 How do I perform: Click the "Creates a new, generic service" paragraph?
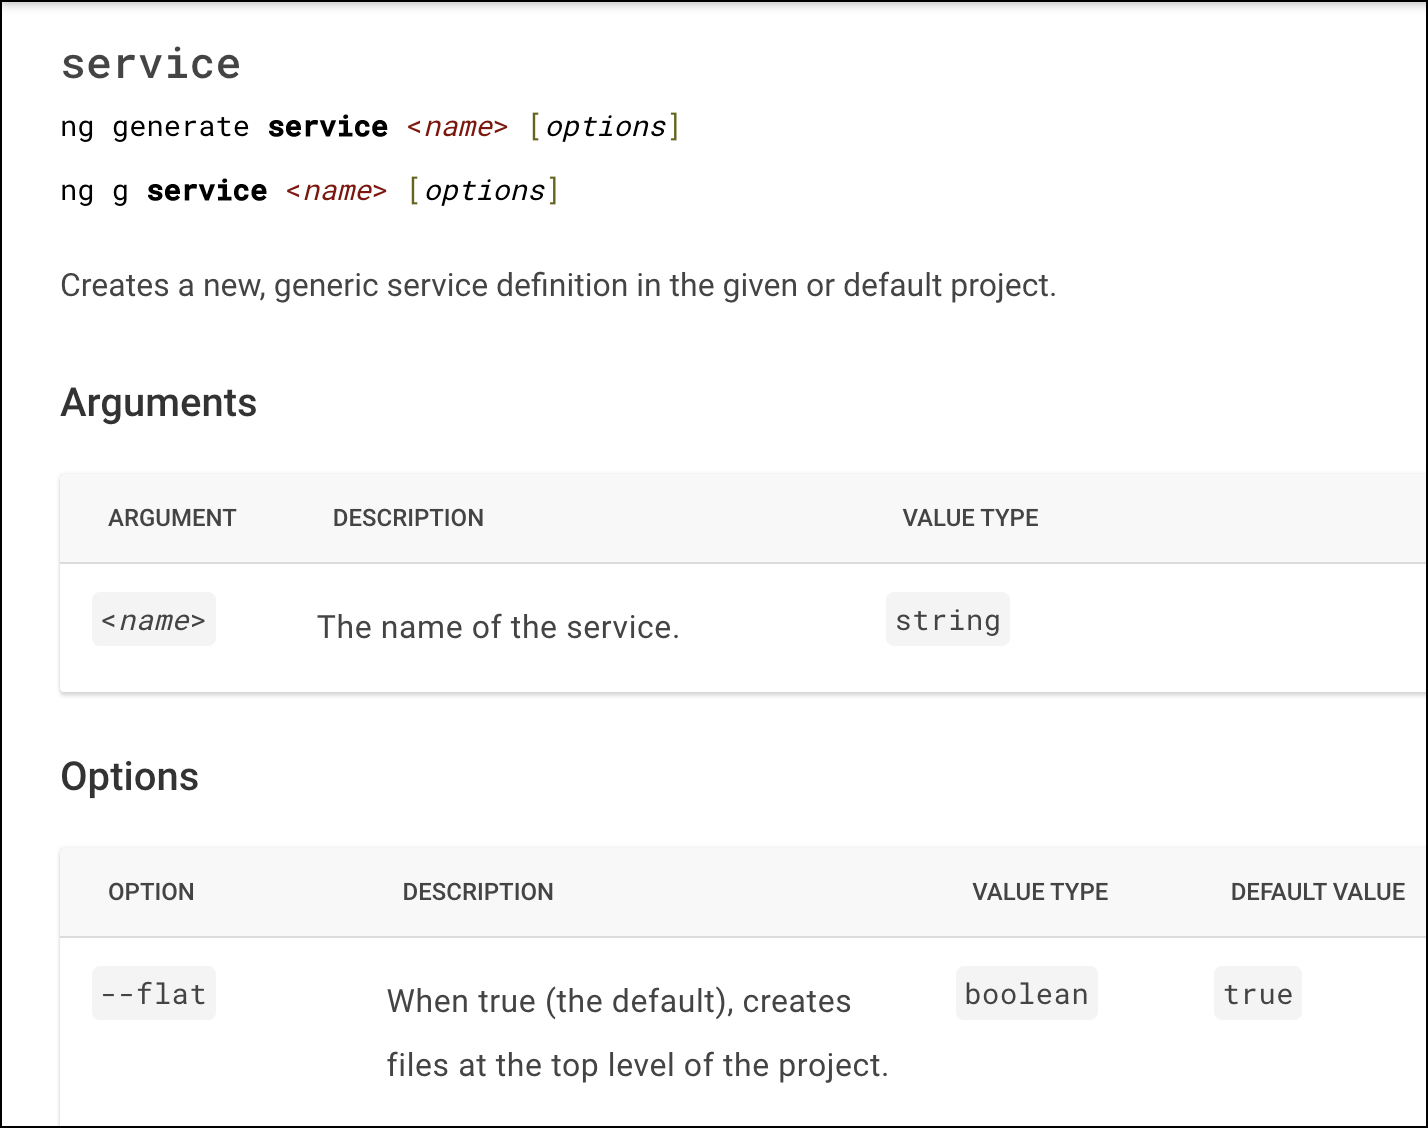click(558, 286)
